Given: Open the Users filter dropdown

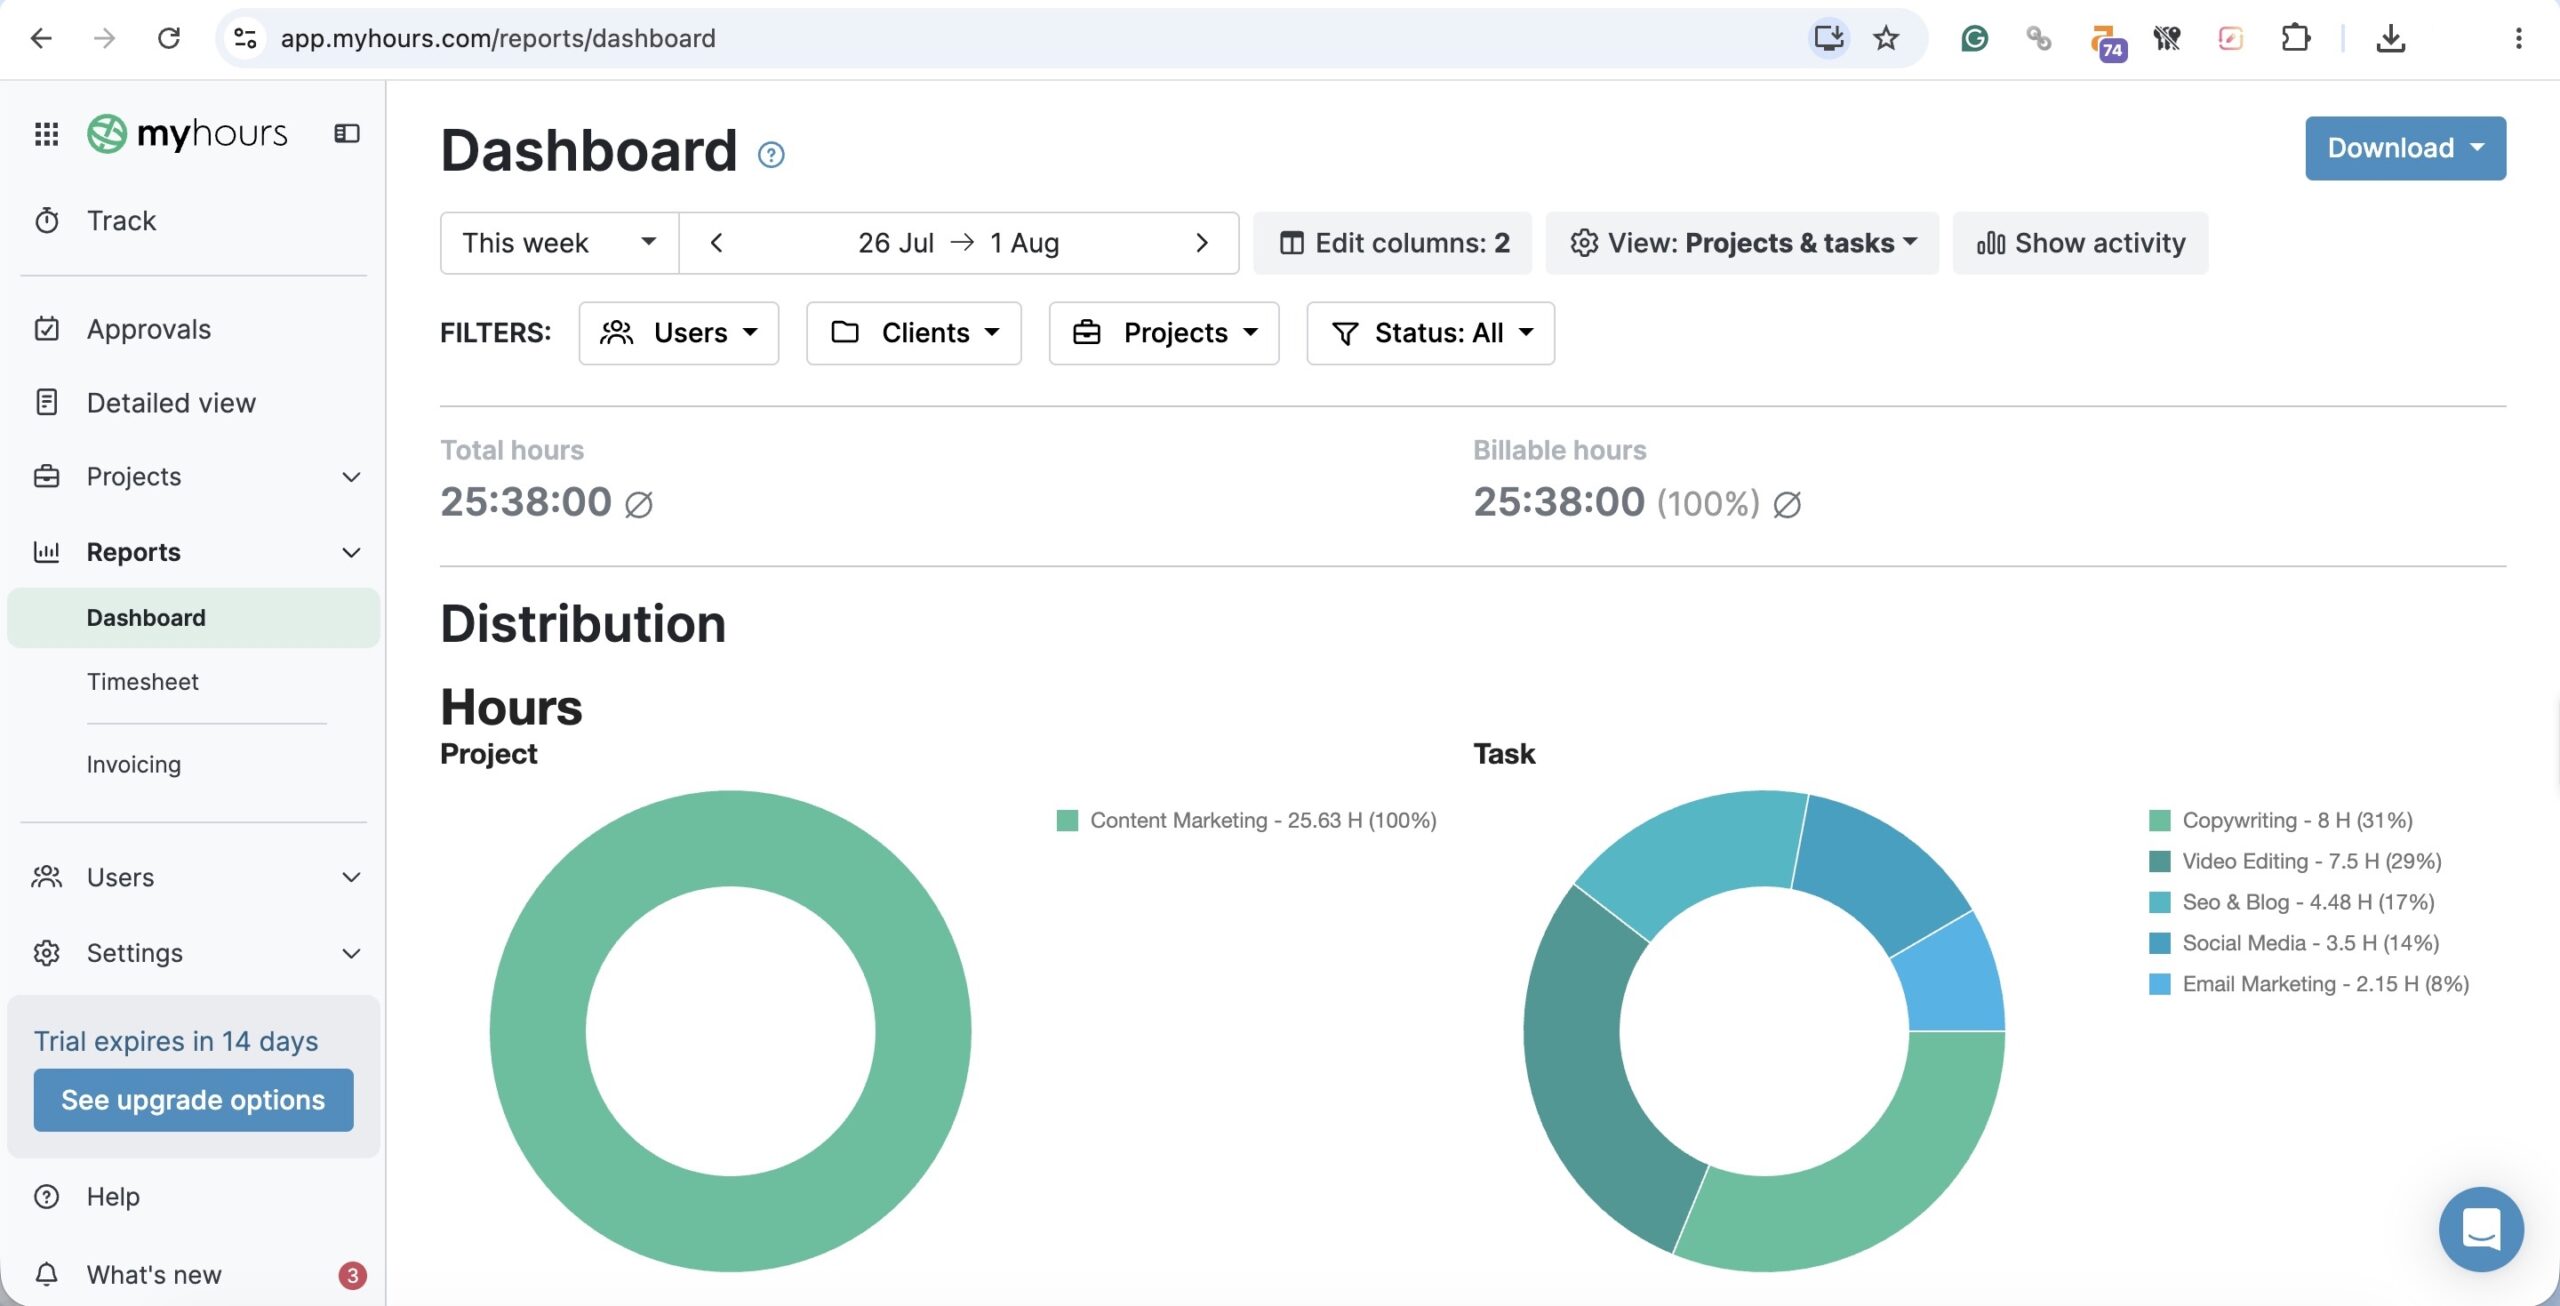Looking at the screenshot, I should click(678, 332).
